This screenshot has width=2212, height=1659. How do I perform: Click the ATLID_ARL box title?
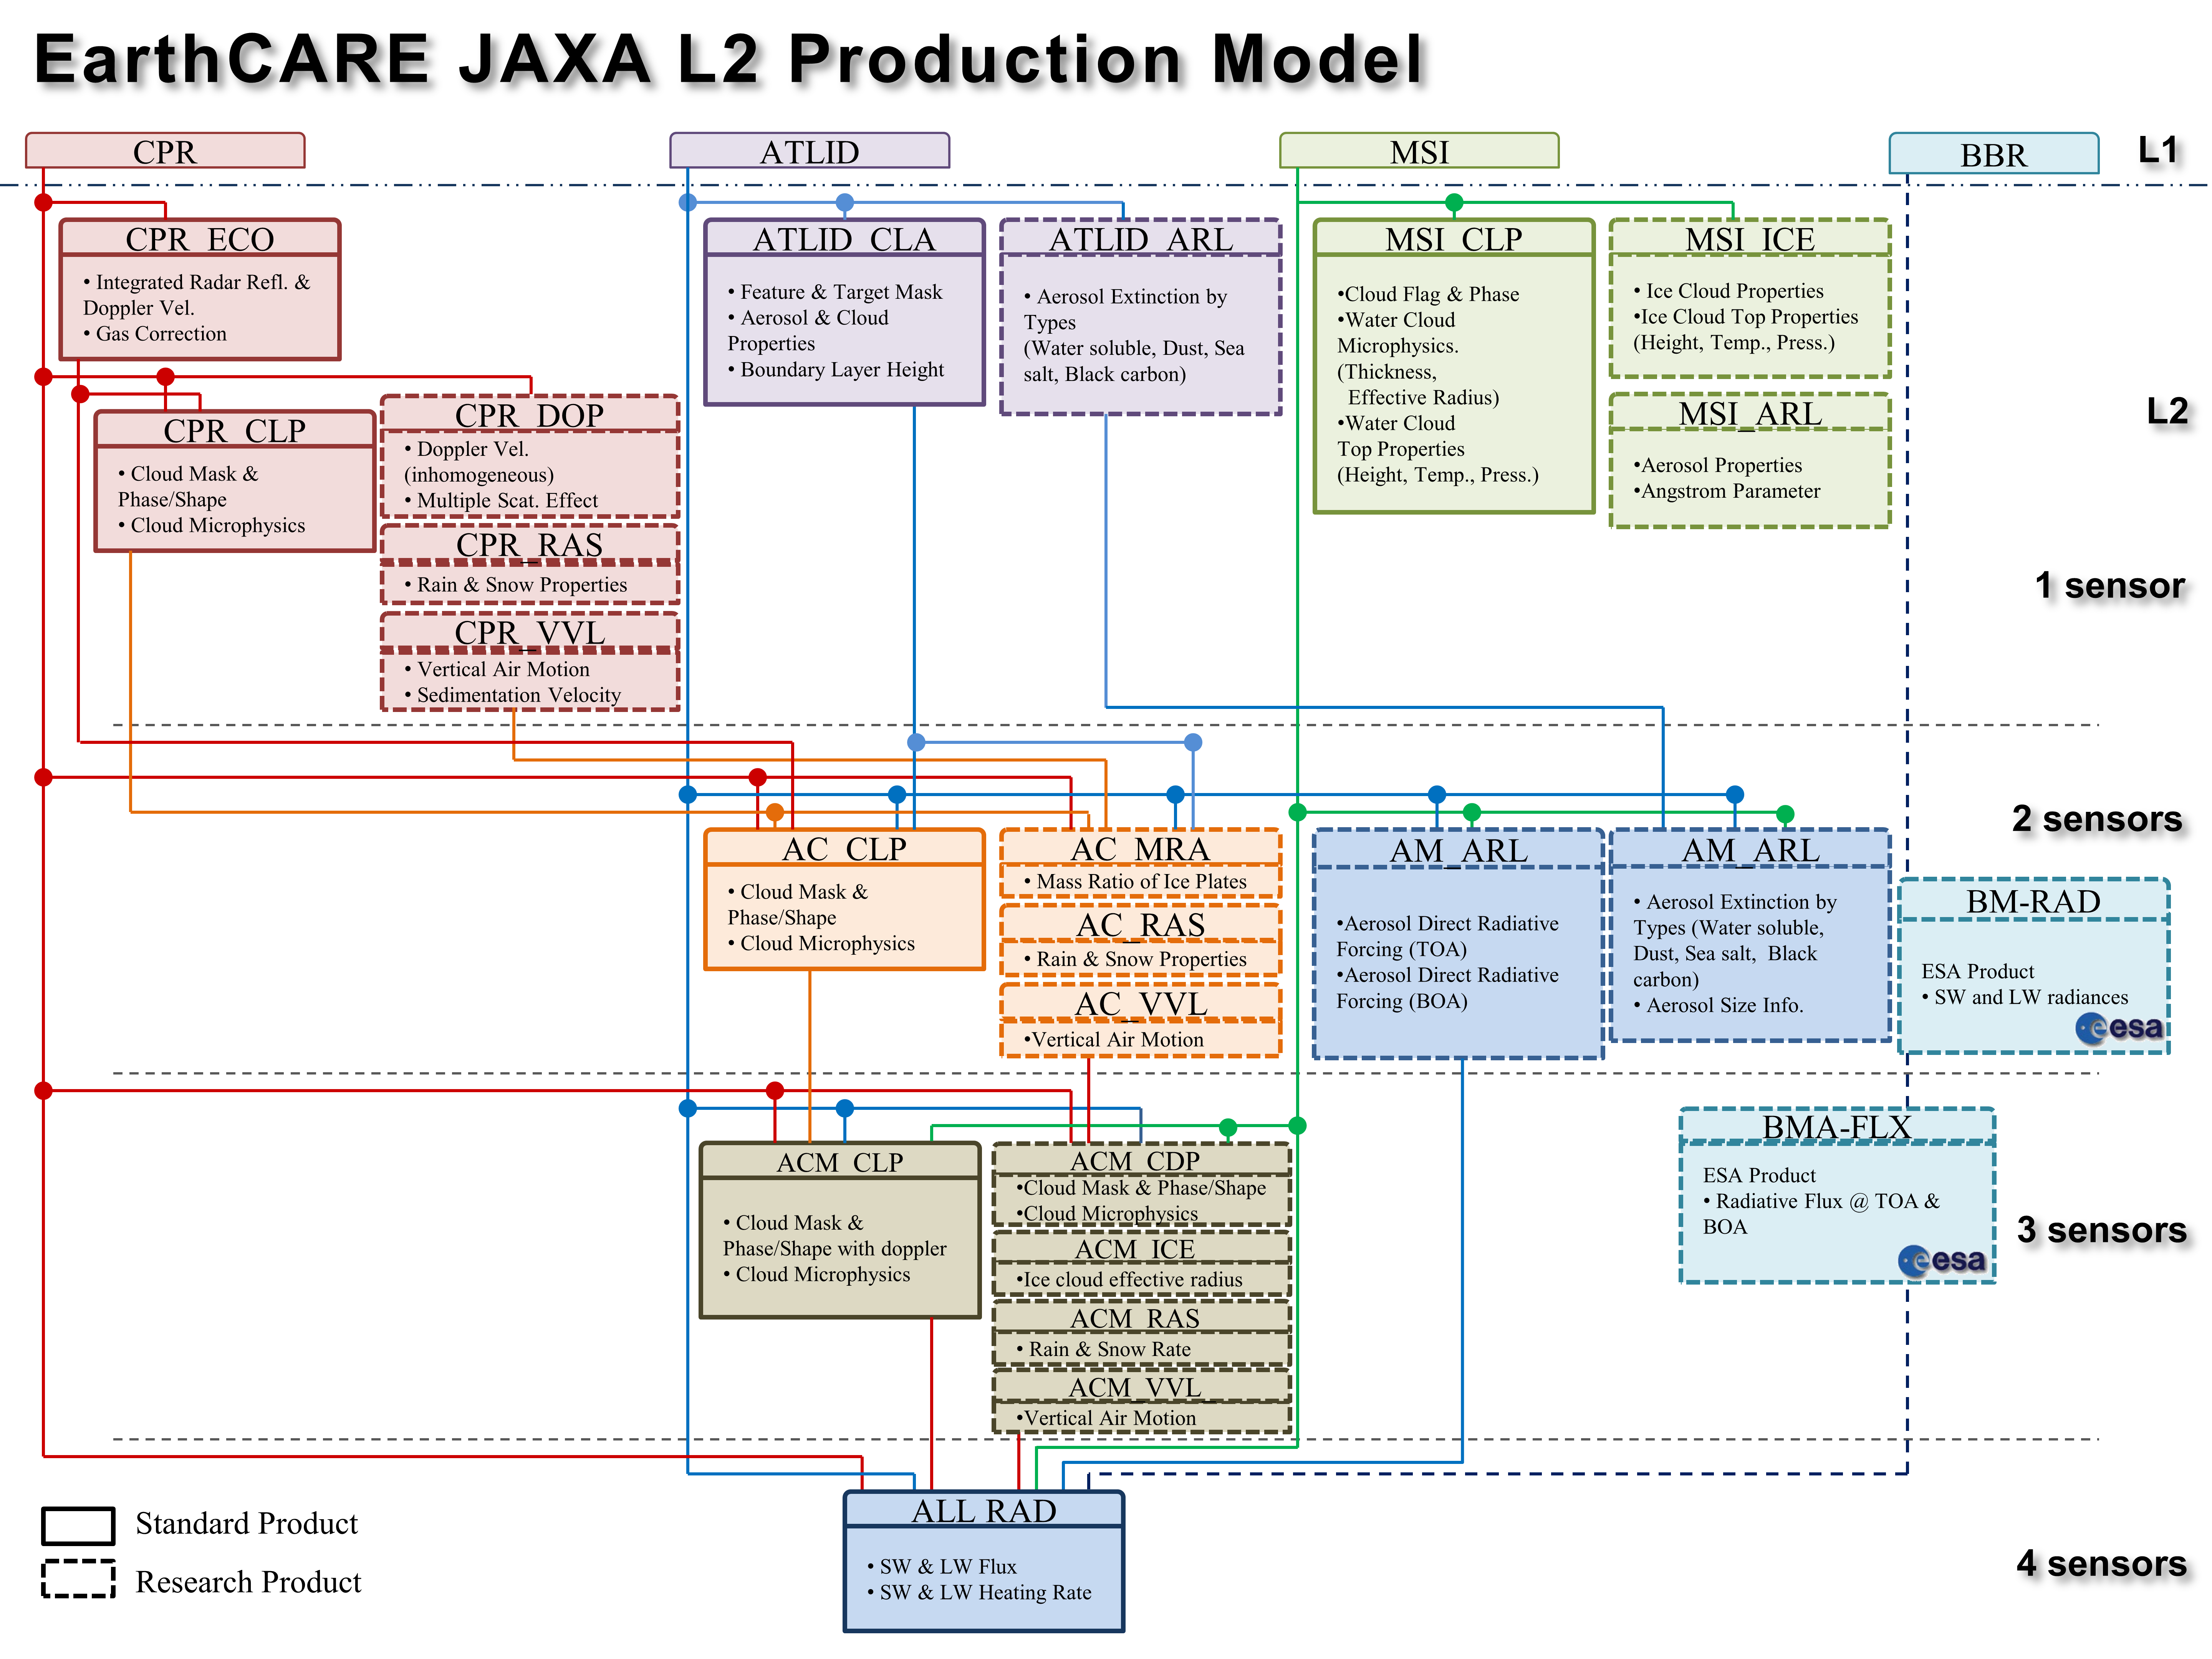tap(1141, 239)
